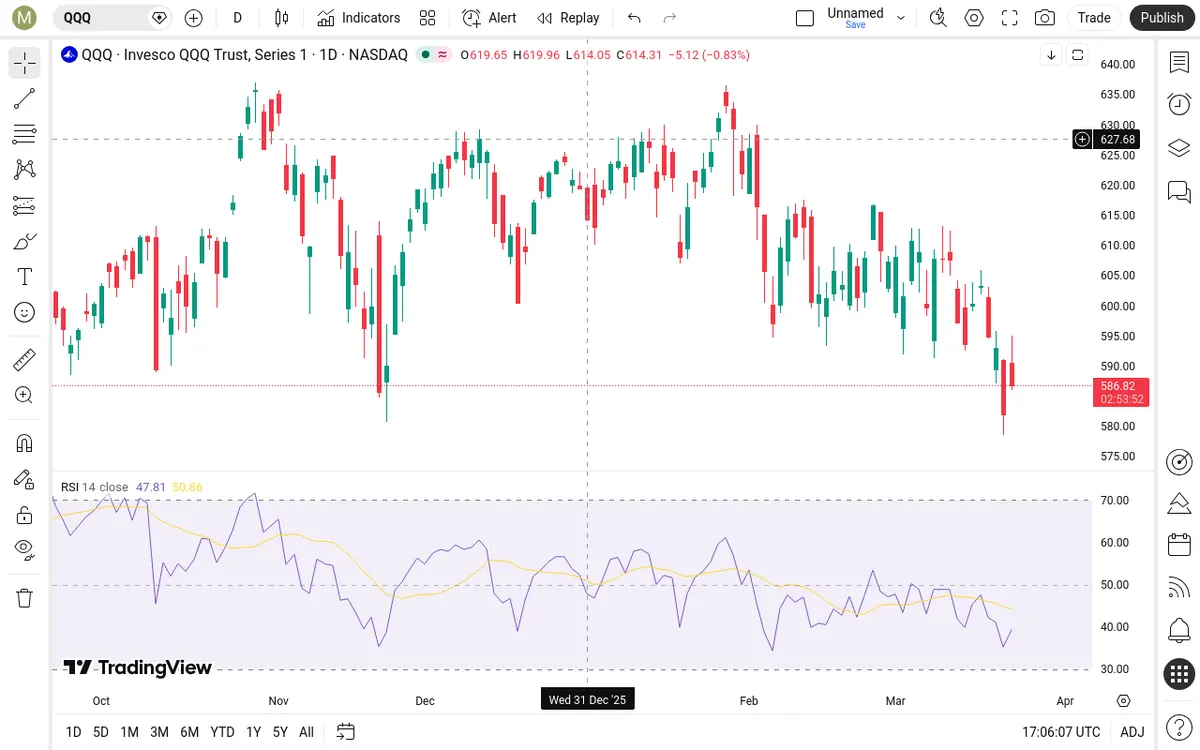The width and height of the screenshot is (1200, 750).
Task: Toggle stay in drawing mode
Action: point(25,479)
